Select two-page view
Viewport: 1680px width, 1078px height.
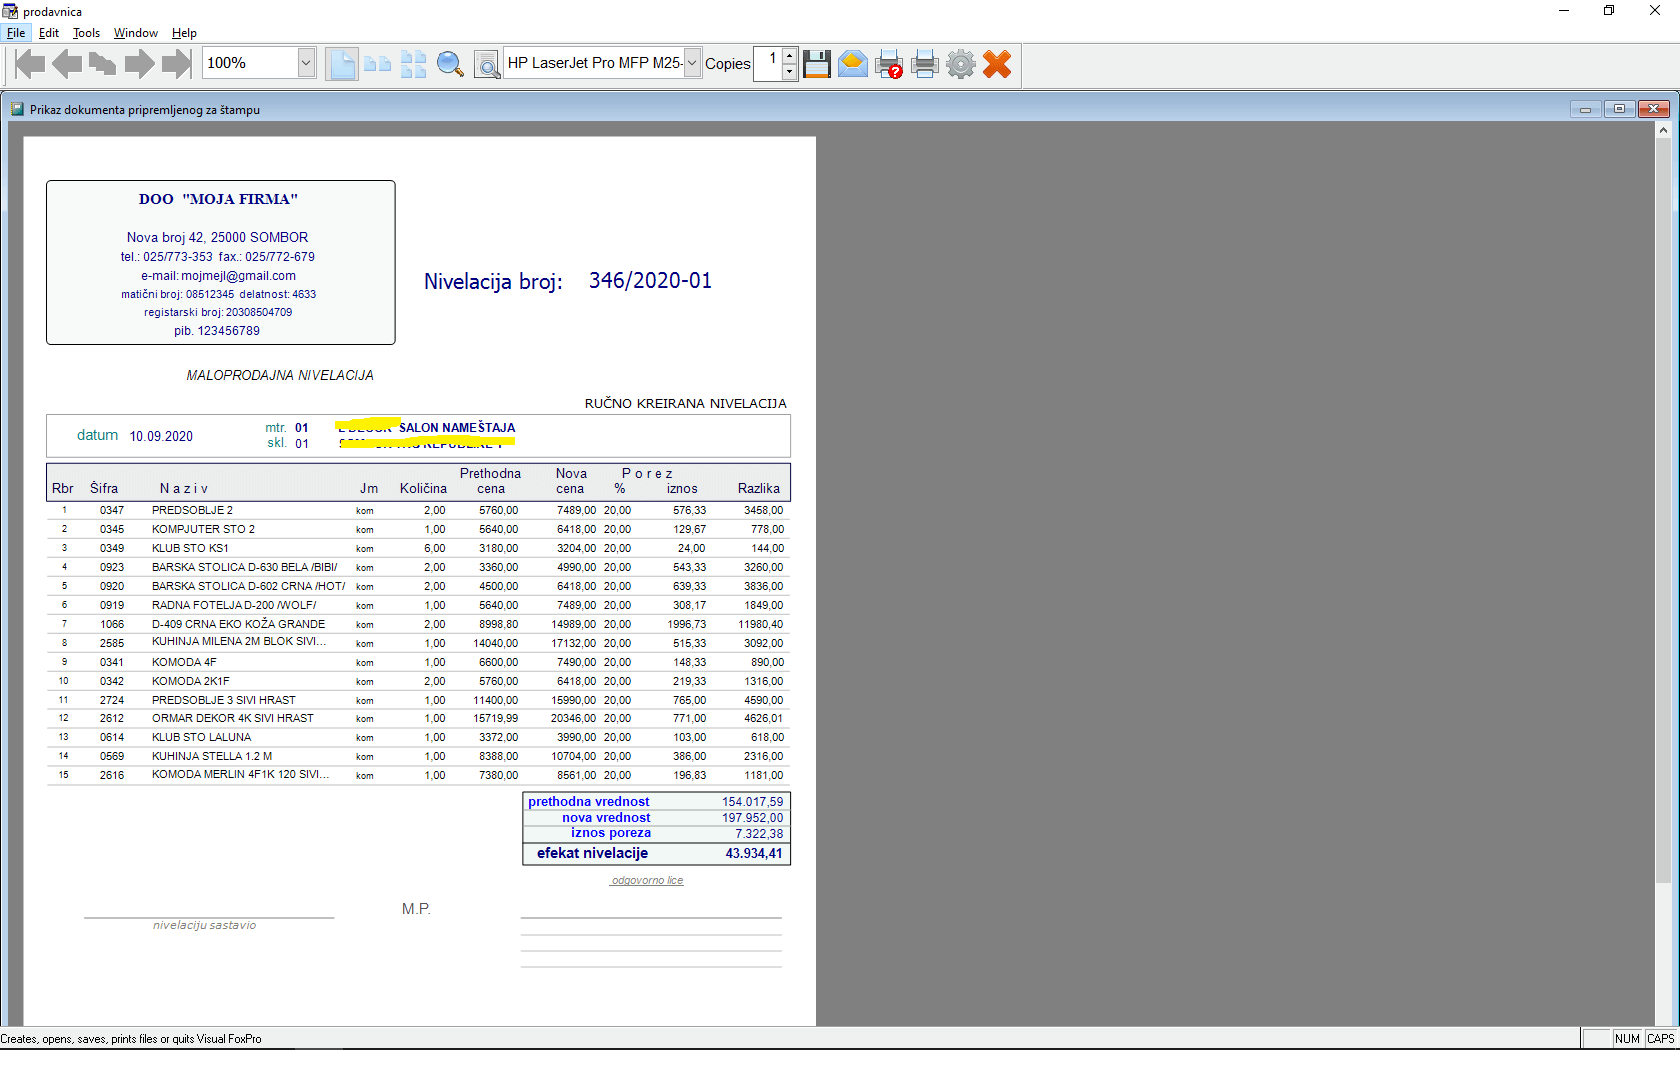(377, 64)
